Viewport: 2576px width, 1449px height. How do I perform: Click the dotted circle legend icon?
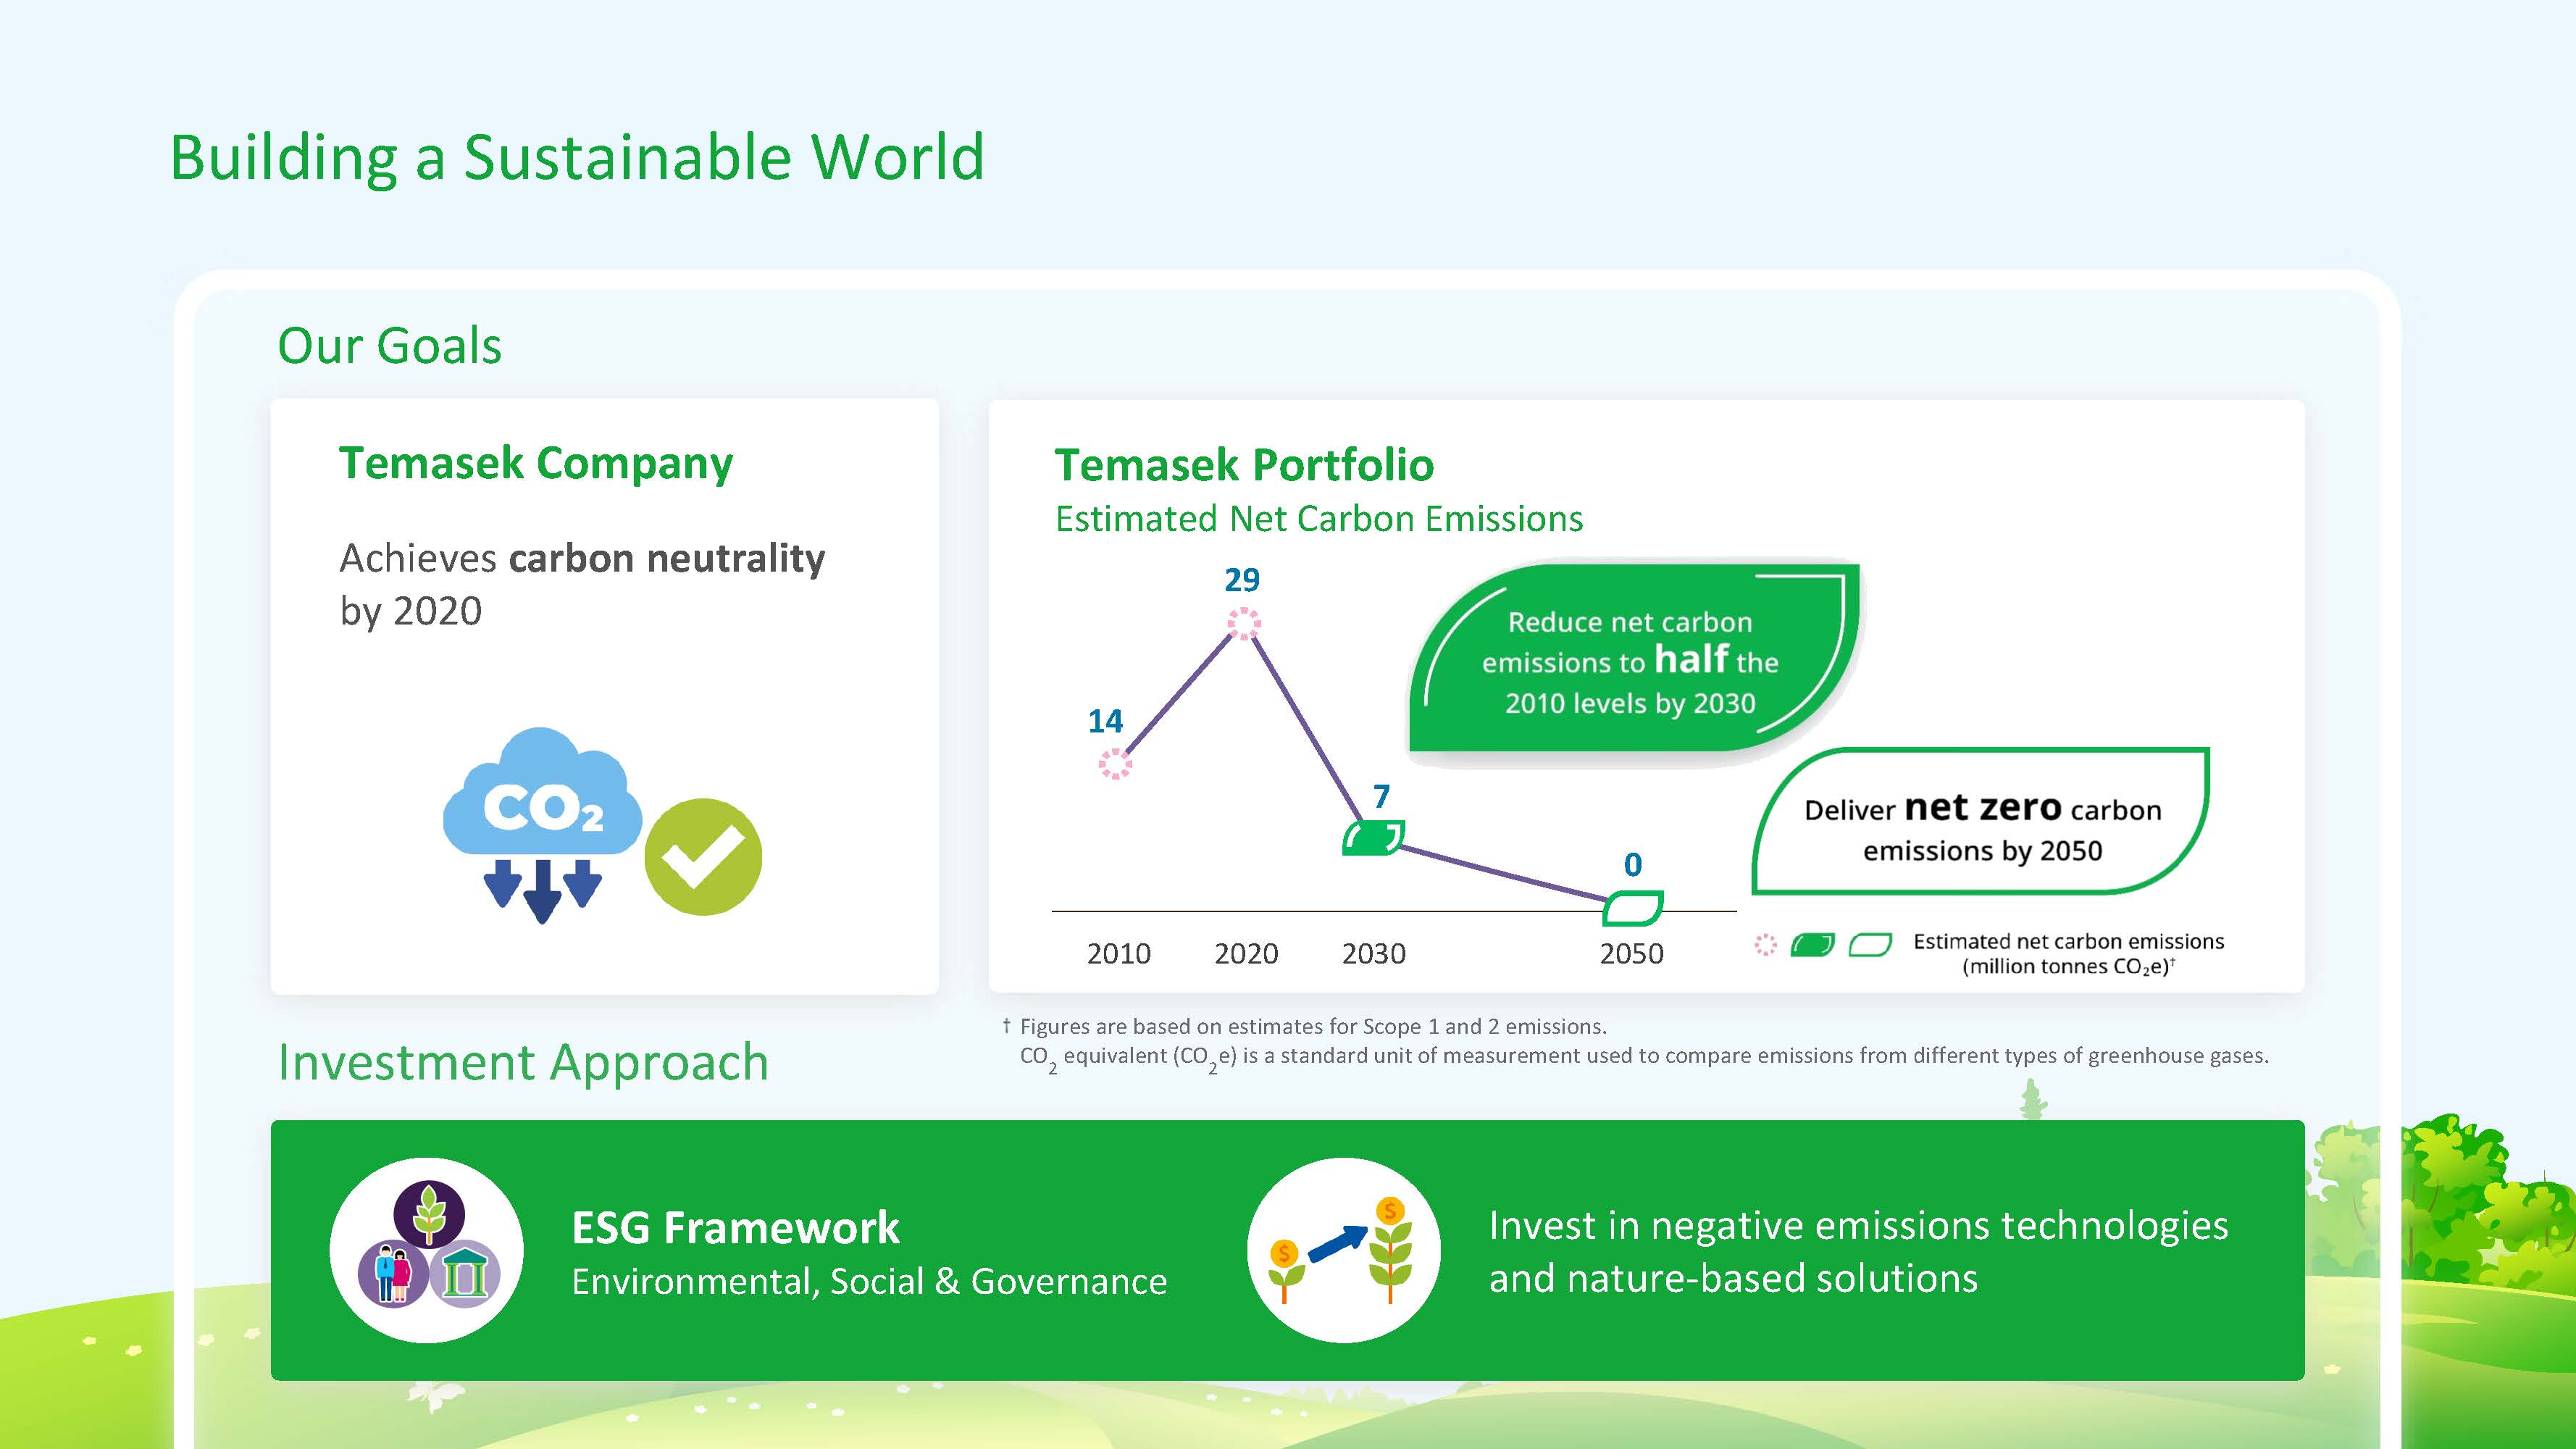click(1766, 944)
